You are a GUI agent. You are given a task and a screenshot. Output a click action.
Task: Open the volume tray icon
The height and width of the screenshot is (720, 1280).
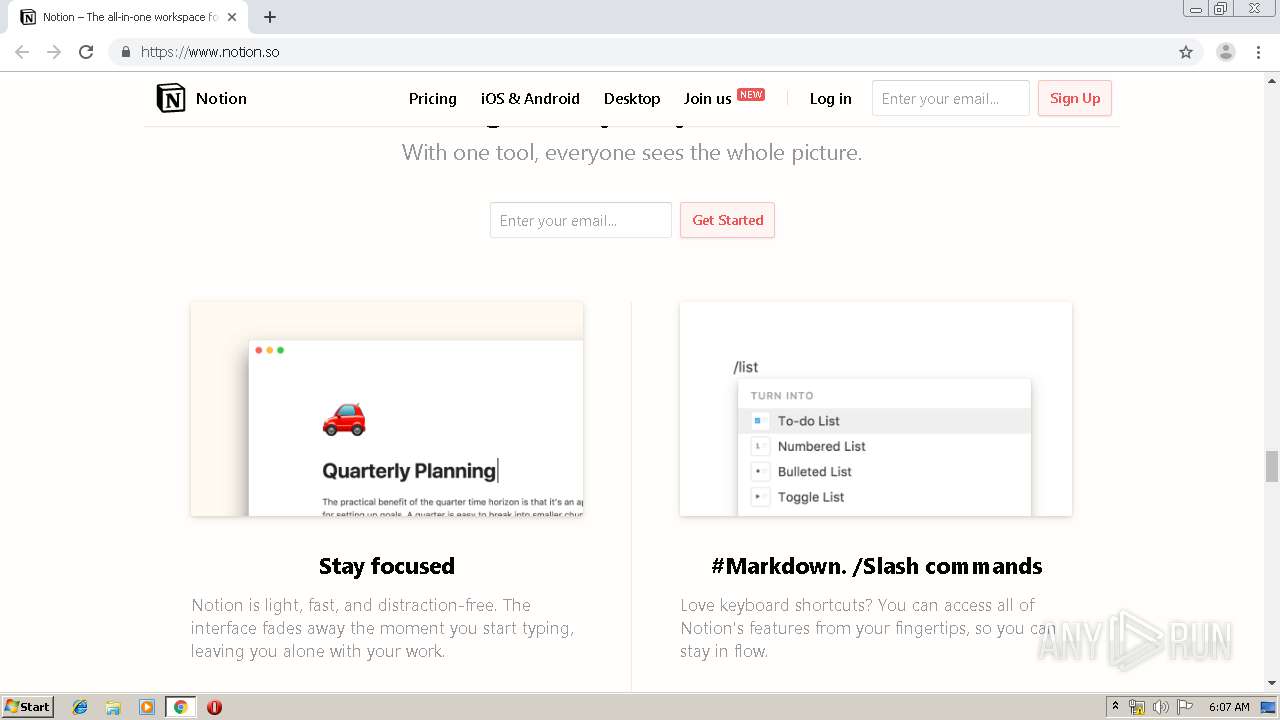click(1160, 707)
